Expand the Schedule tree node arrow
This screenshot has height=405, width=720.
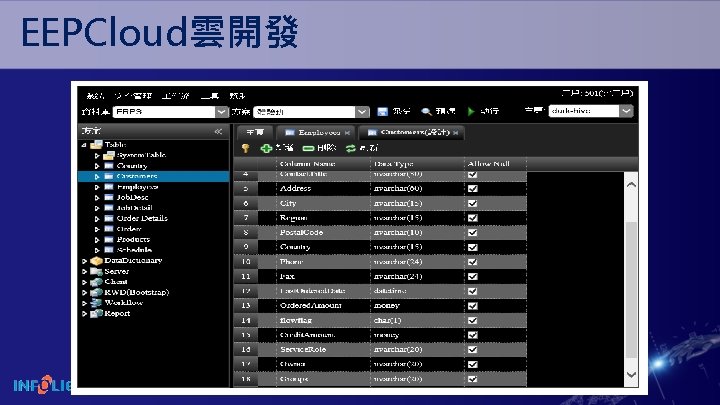tap(97, 250)
